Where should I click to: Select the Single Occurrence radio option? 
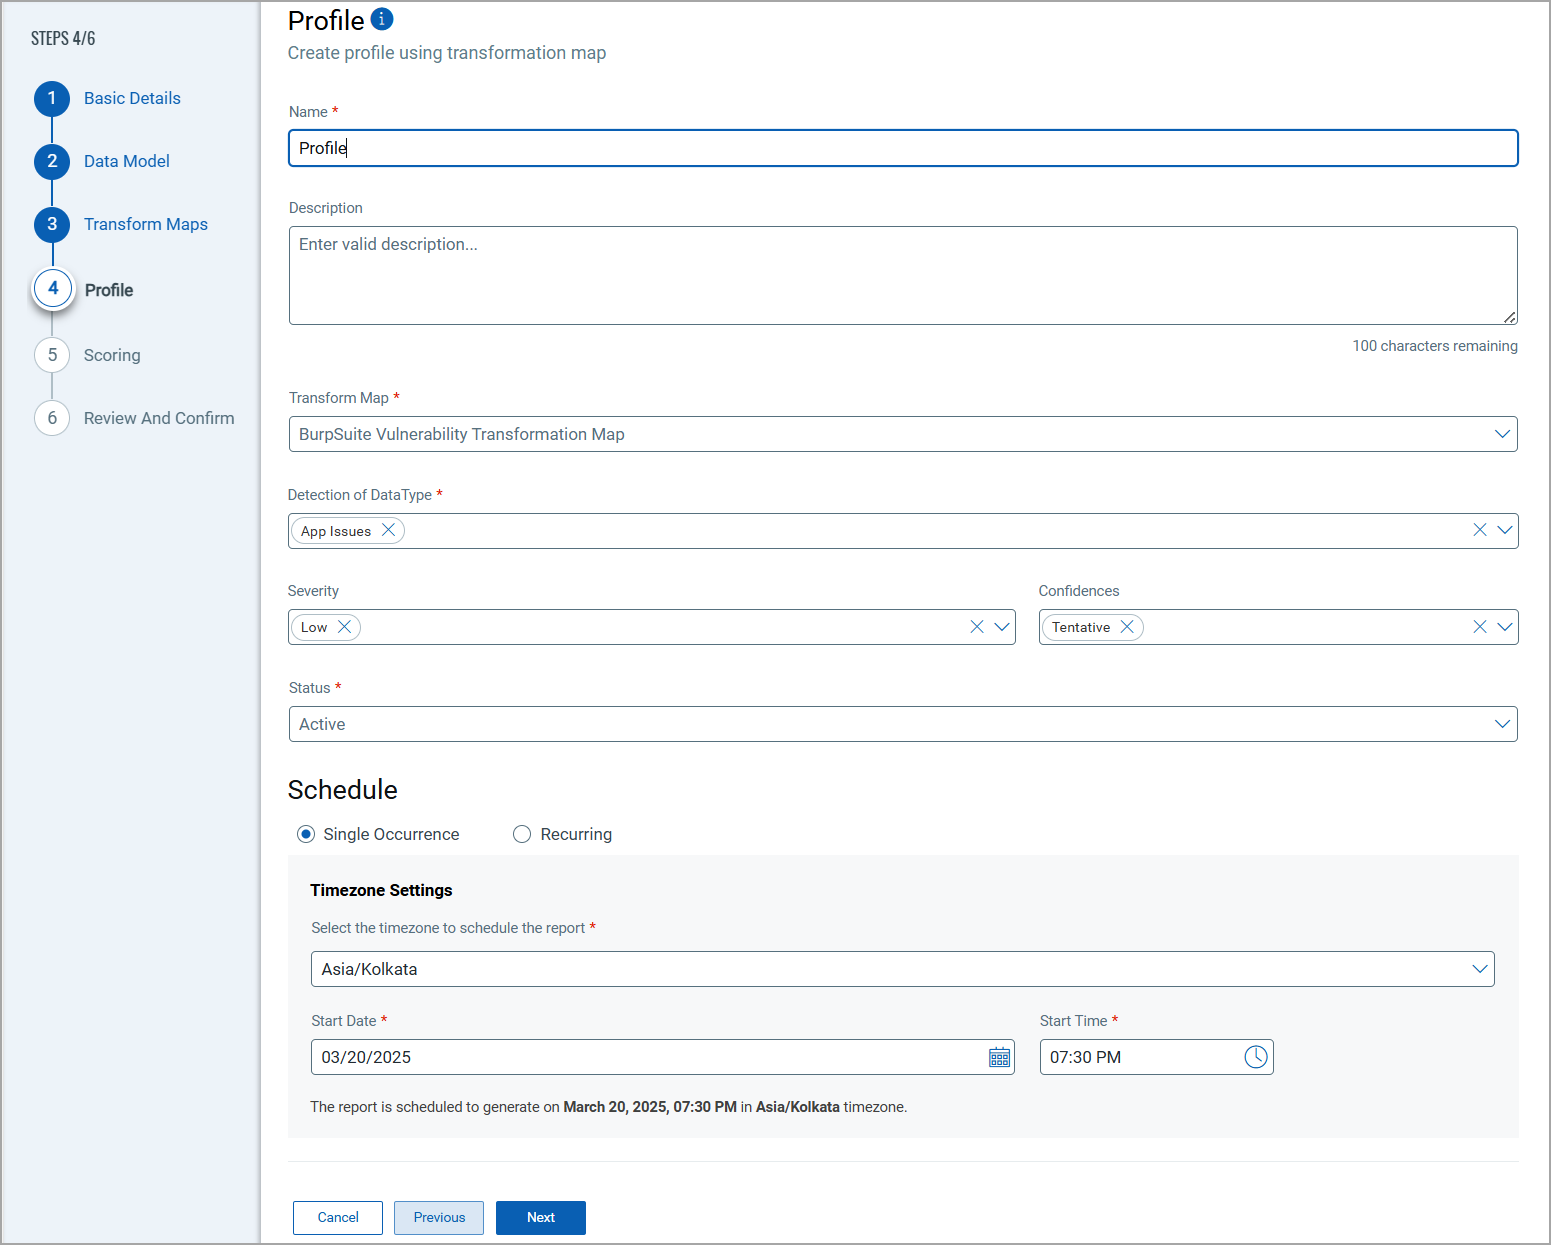point(306,834)
